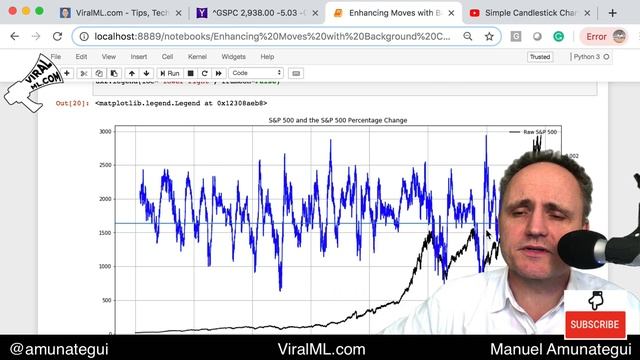Go back in browser history
640x360 pixels.
coord(15,36)
